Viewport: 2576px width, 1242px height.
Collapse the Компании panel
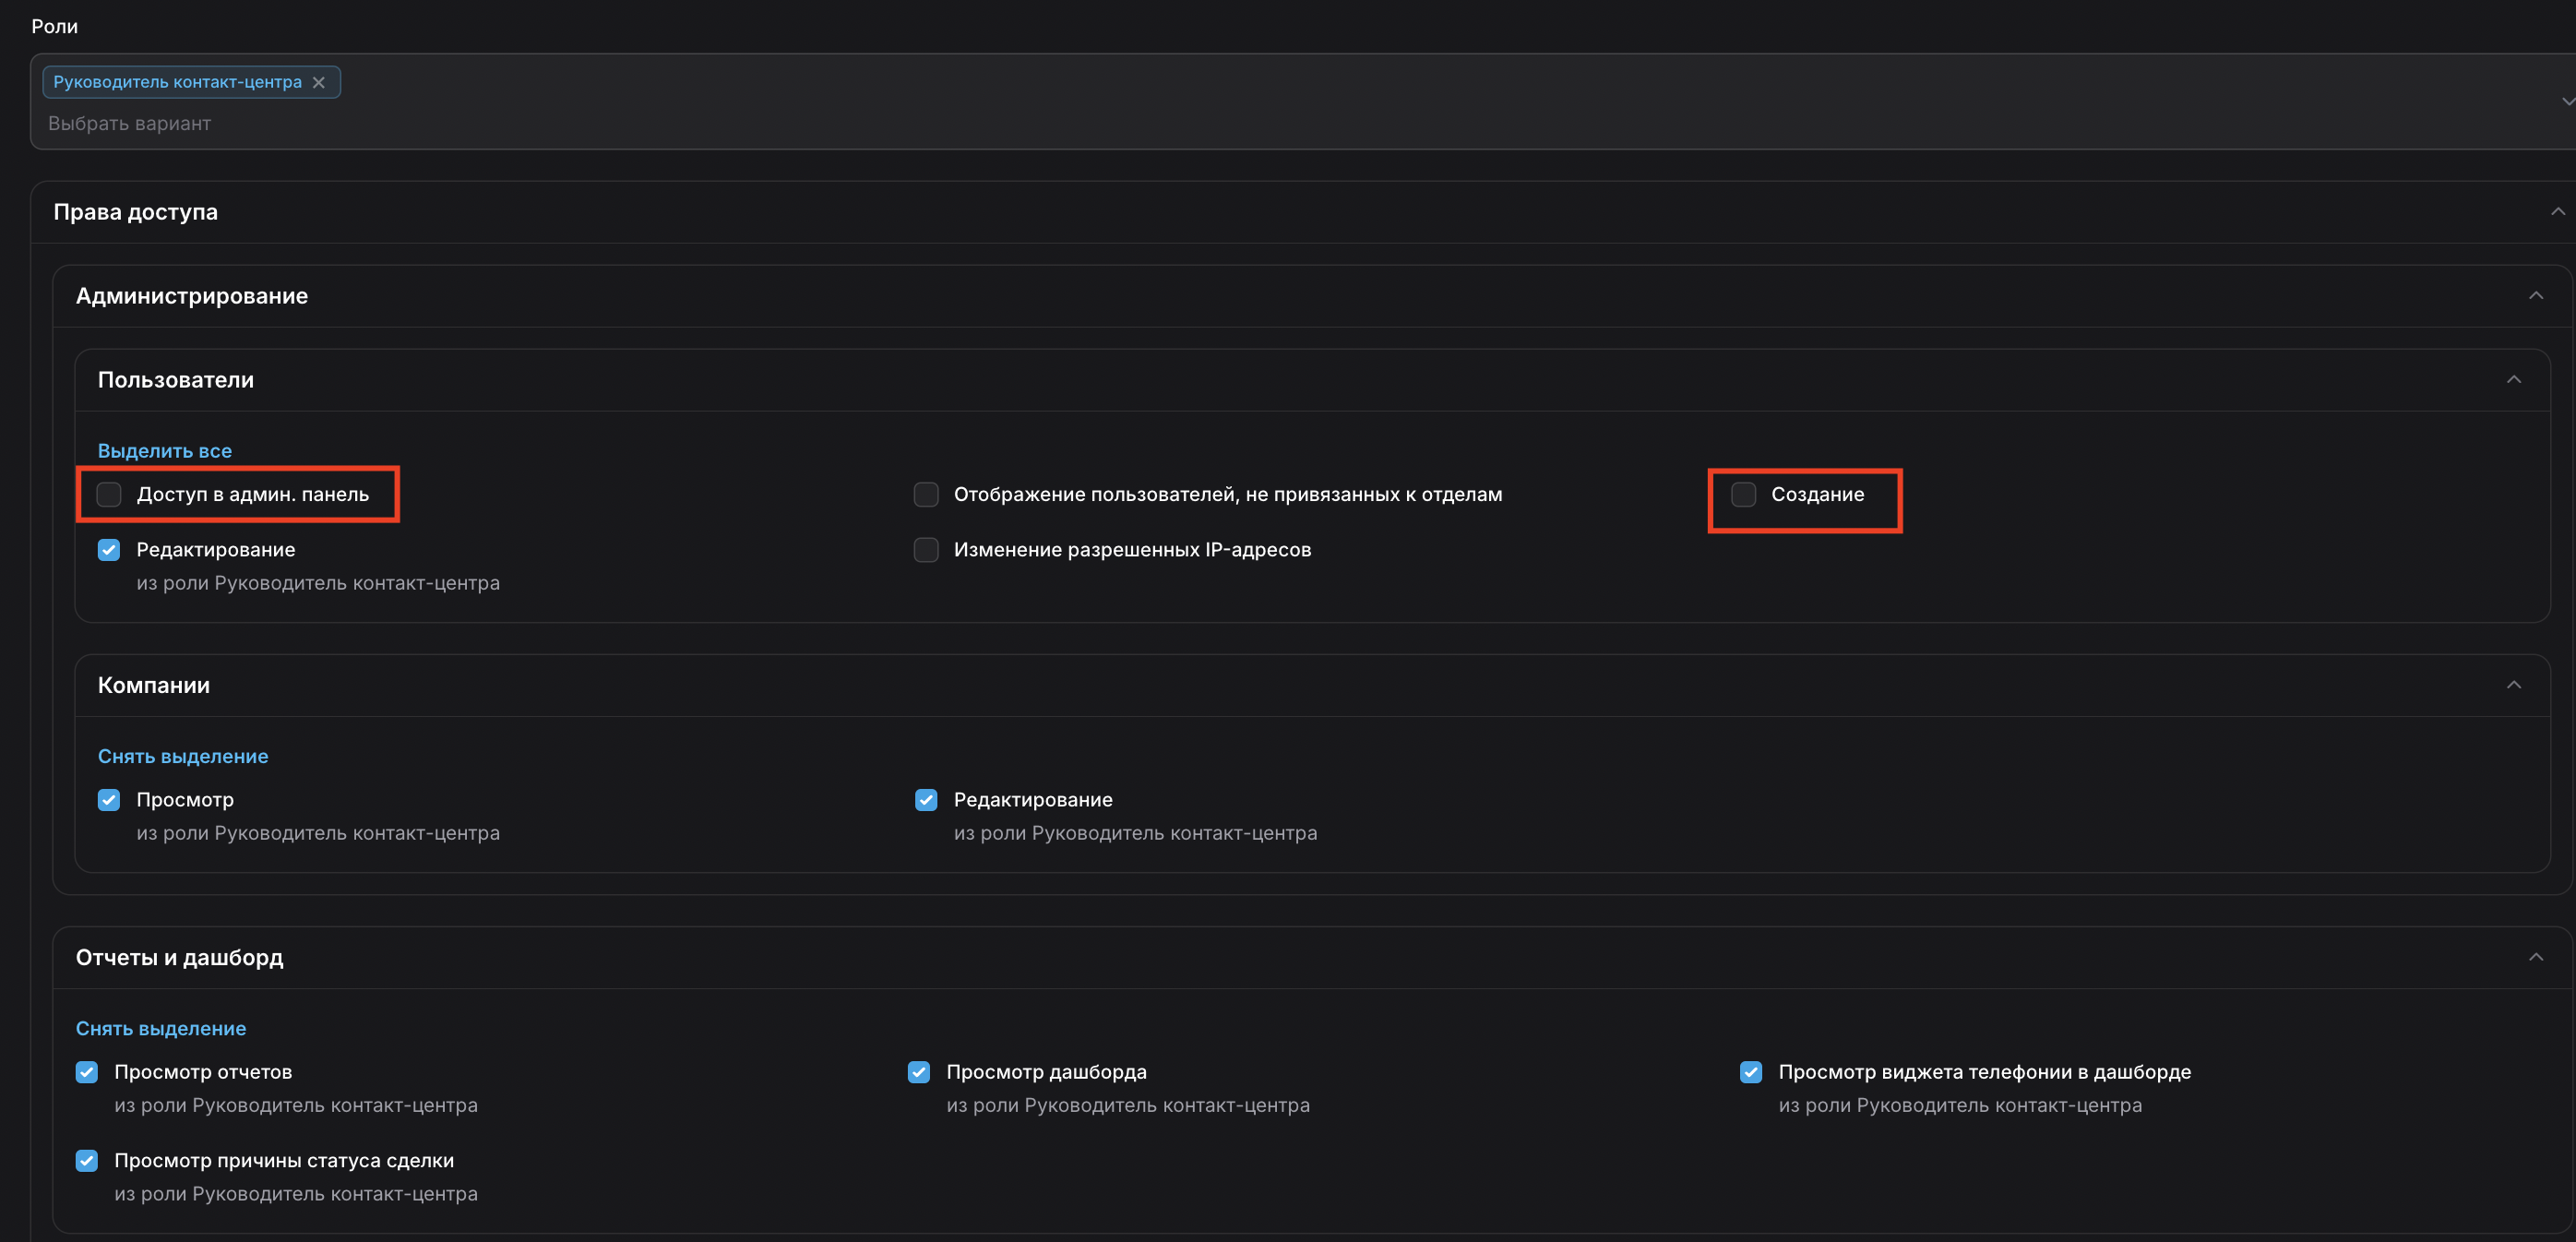click(x=2513, y=684)
